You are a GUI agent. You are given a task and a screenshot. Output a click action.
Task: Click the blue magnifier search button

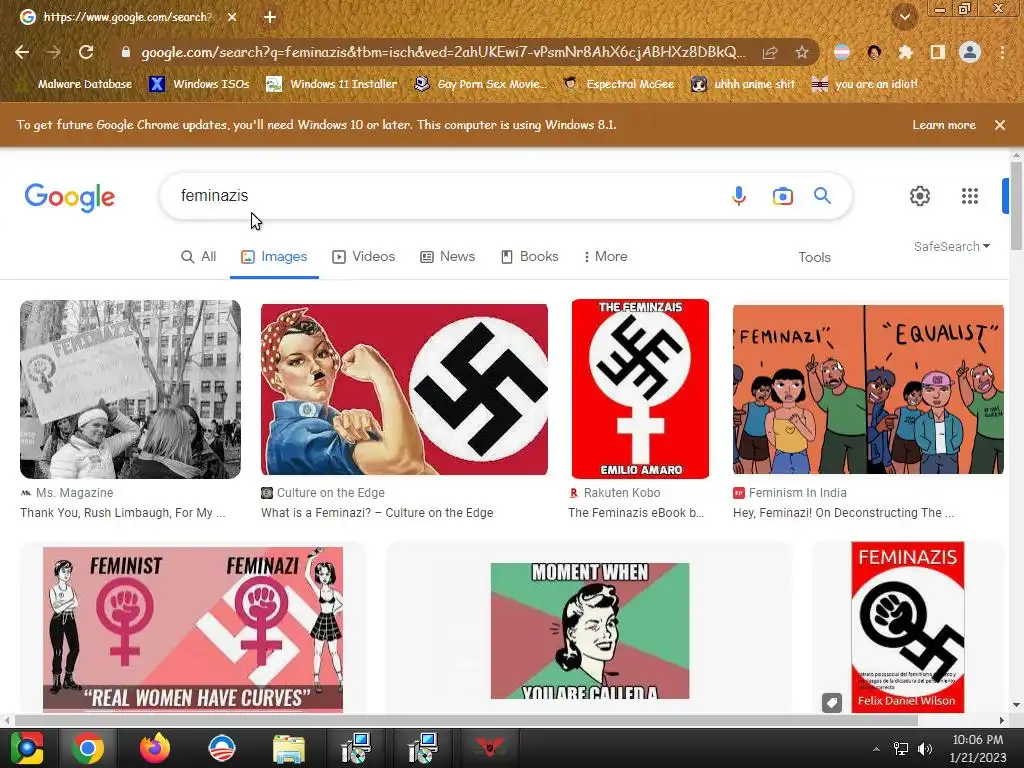click(822, 195)
